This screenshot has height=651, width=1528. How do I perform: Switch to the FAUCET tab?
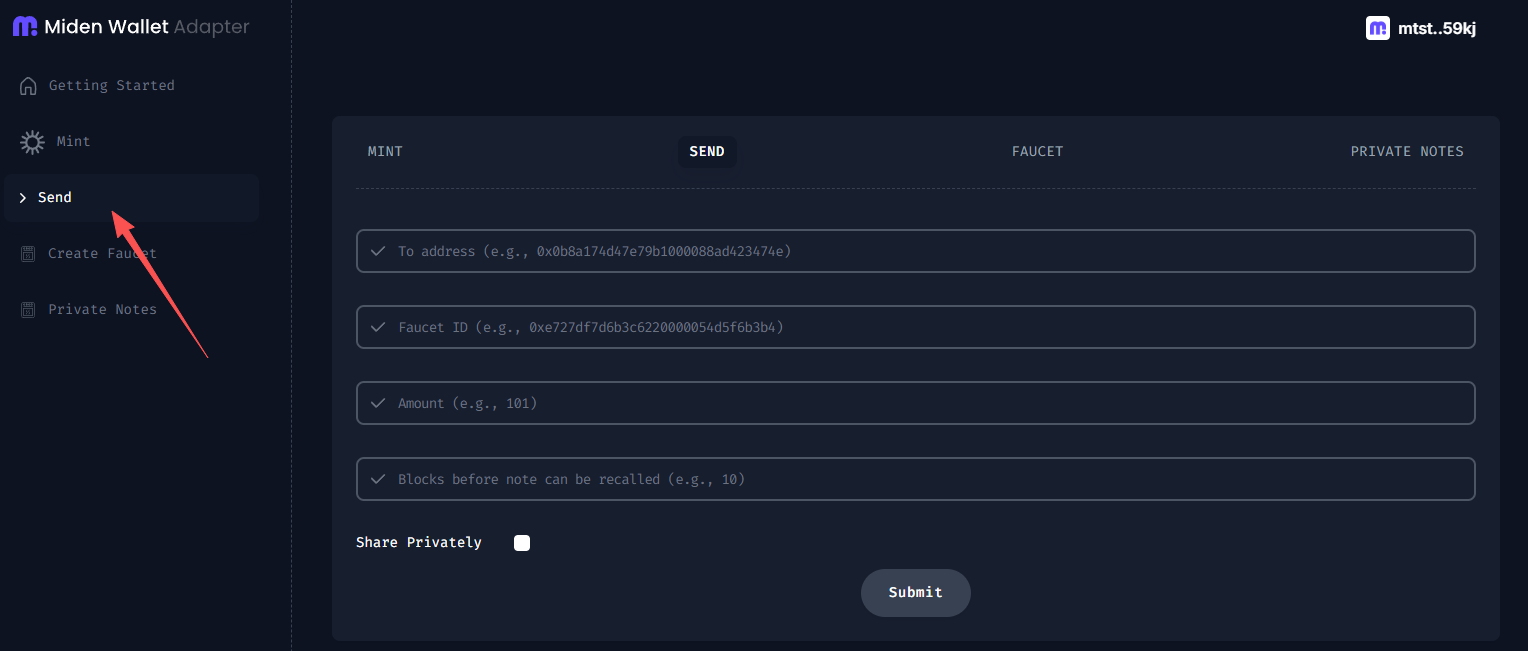click(1037, 151)
